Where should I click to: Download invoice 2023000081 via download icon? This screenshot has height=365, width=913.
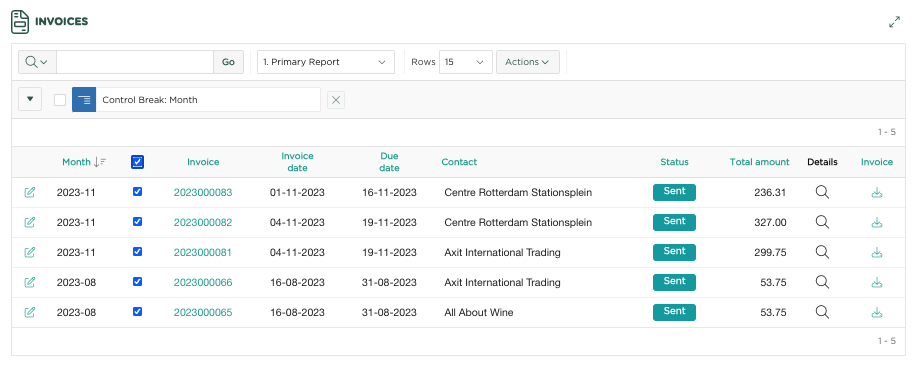tap(876, 252)
